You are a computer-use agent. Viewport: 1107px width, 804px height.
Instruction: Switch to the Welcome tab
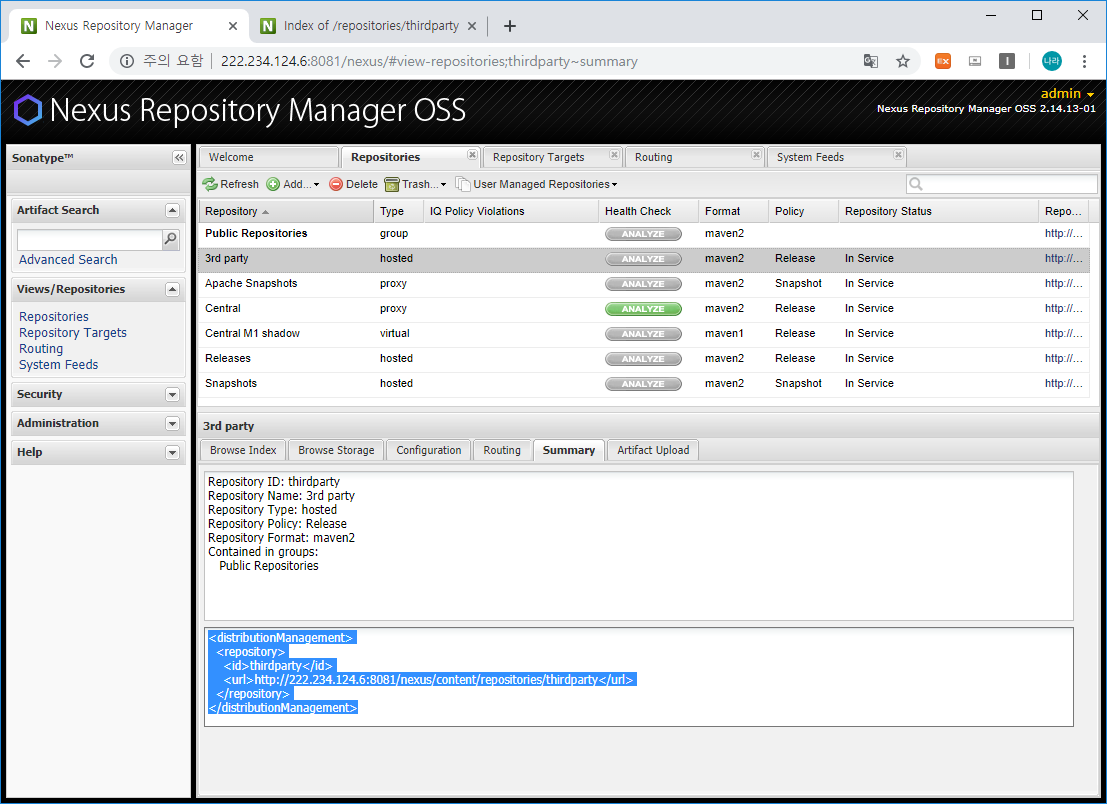tap(268, 157)
